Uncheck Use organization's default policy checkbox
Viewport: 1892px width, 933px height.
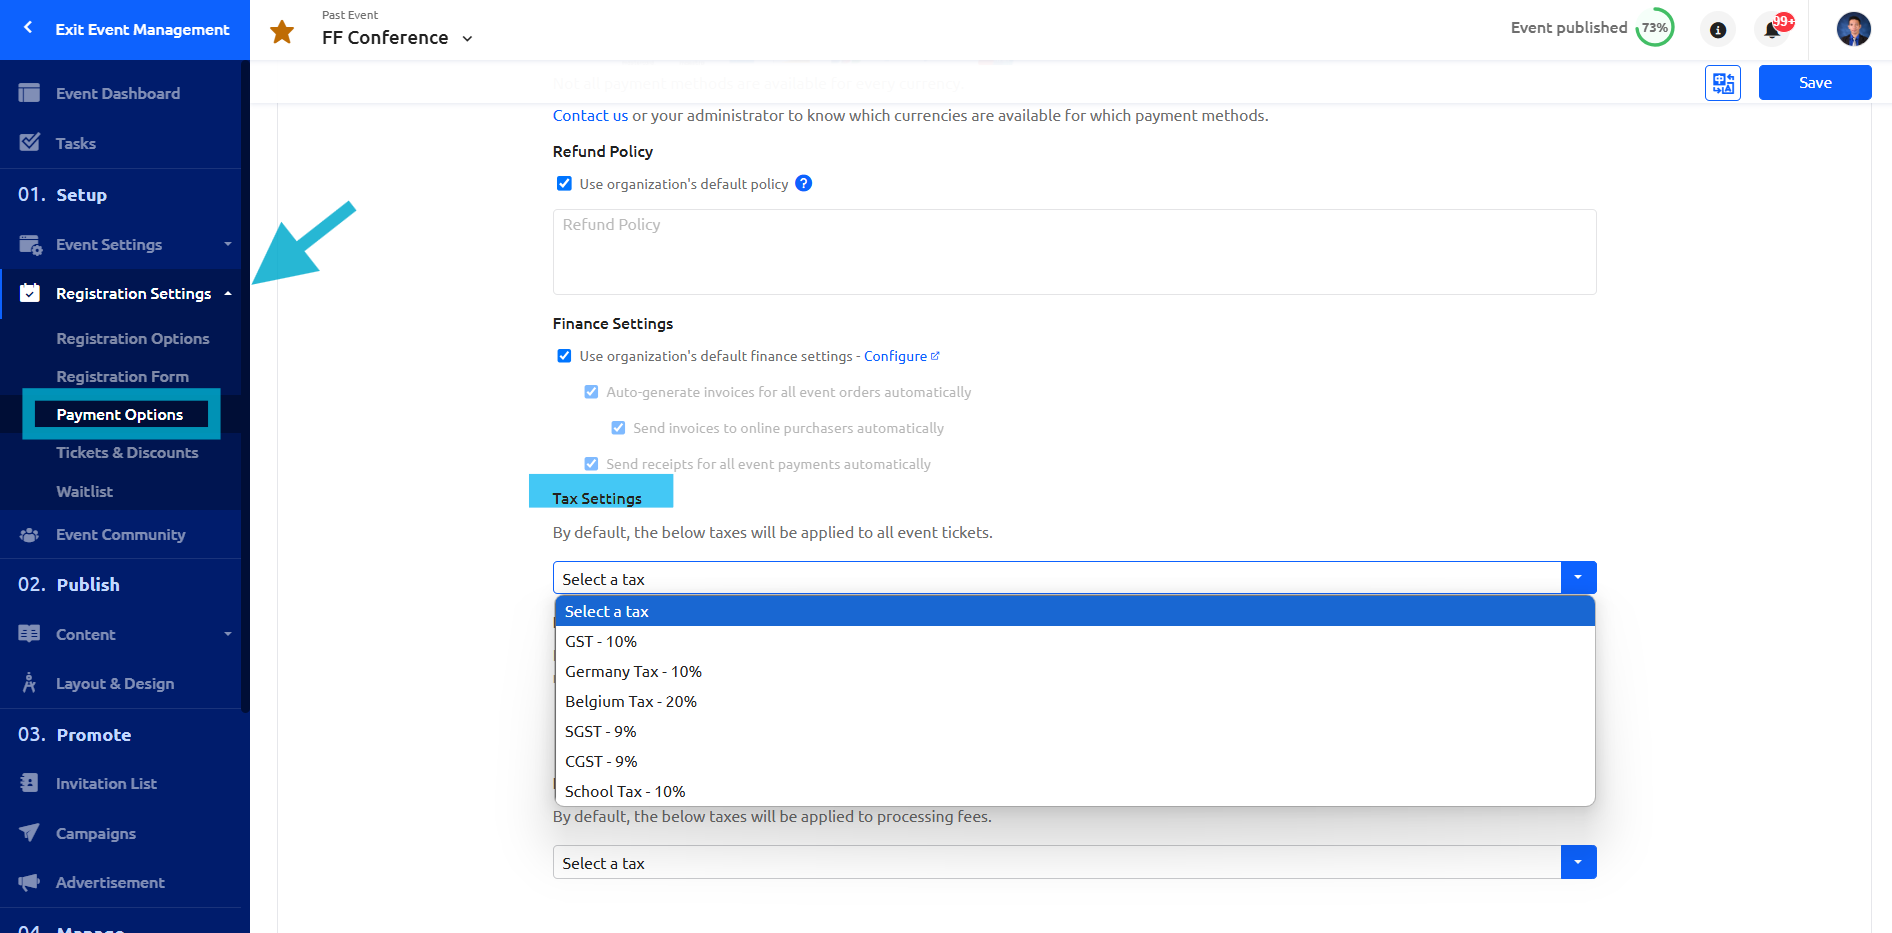[564, 184]
